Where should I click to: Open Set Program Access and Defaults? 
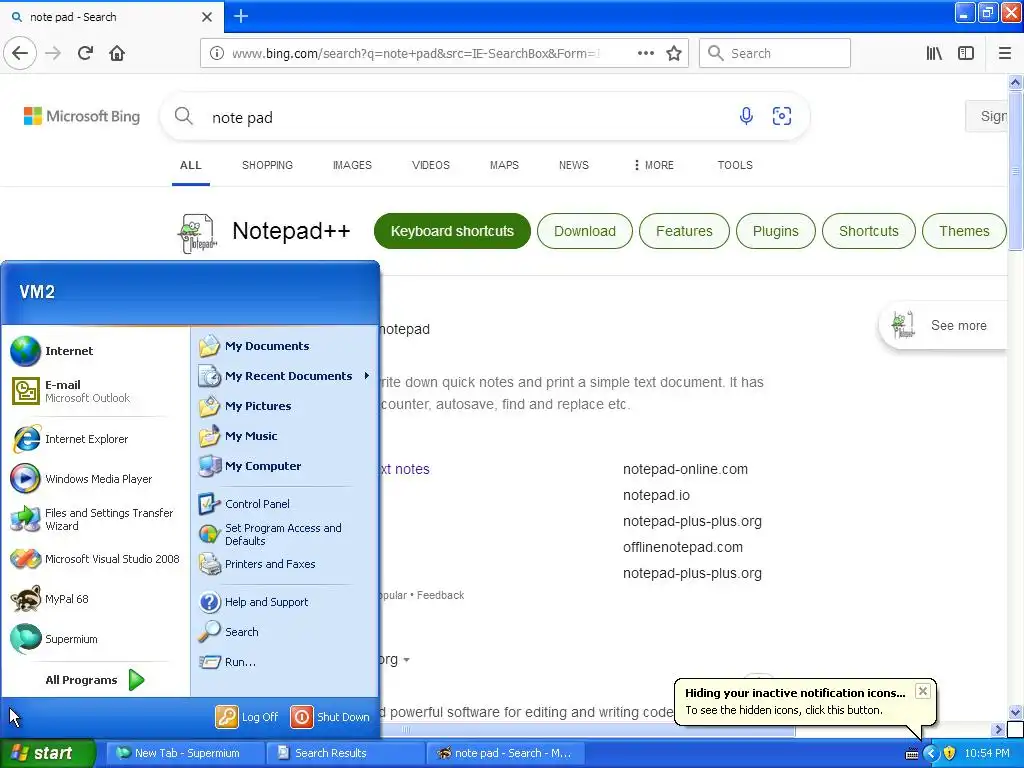coord(285,534)
